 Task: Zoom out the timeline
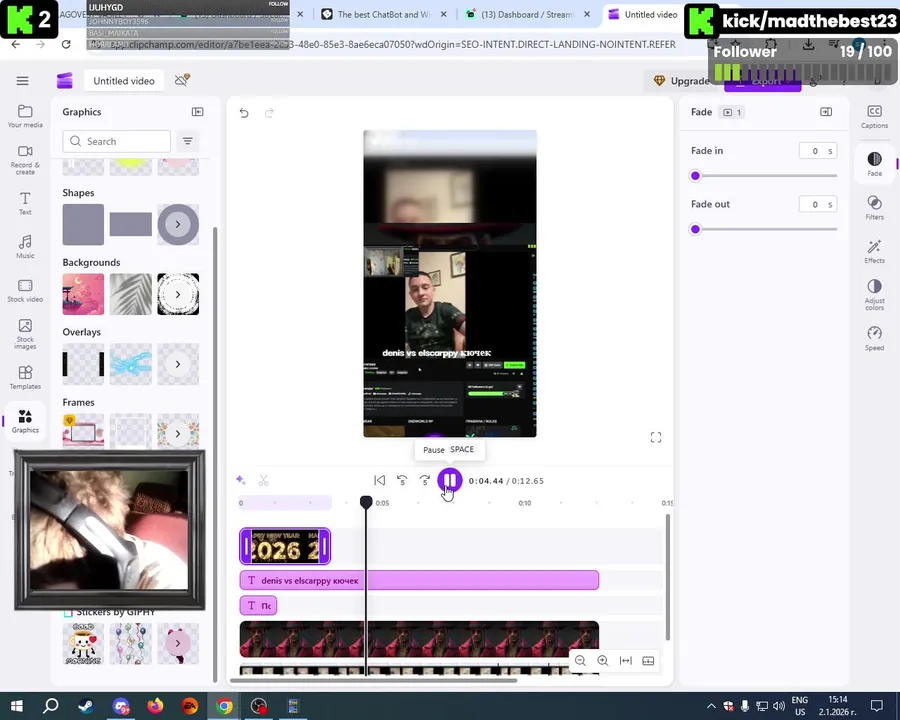pyautogui.click(x=580, y=660)
